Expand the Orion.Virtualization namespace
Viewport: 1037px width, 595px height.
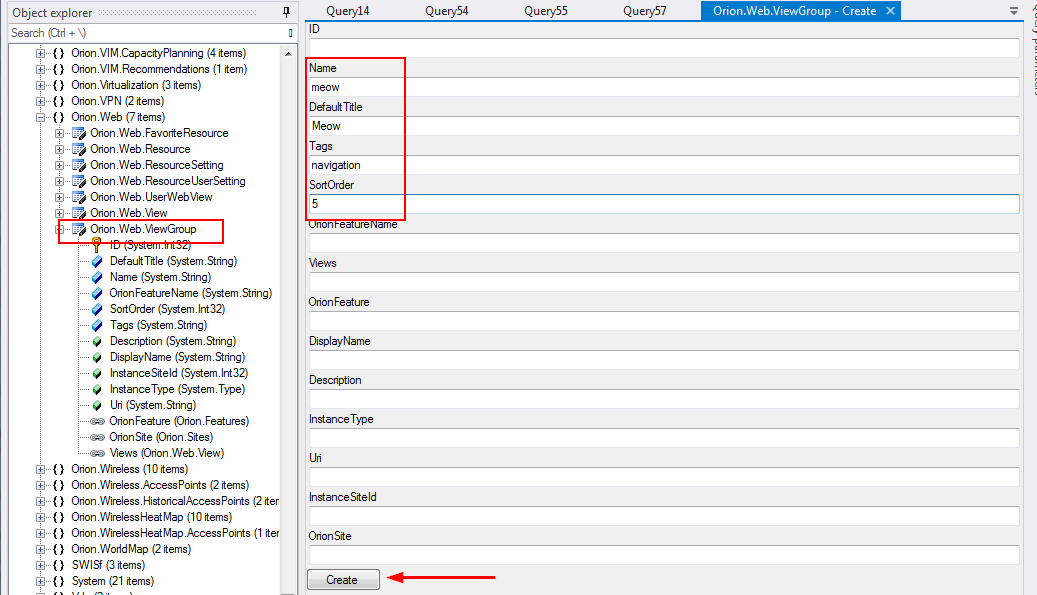40,85
